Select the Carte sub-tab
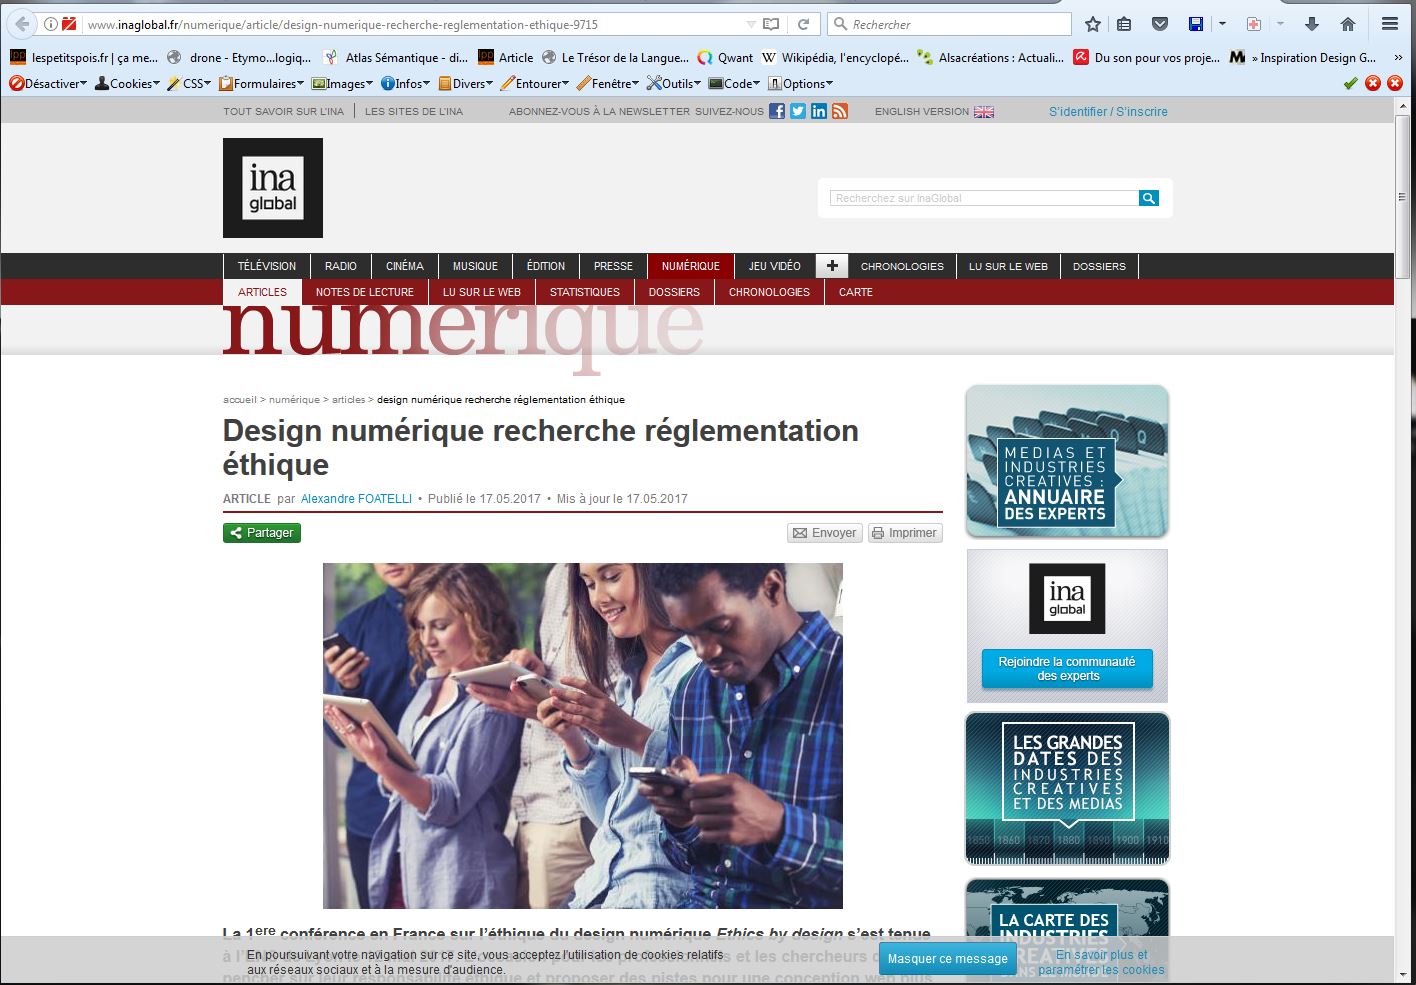Screen dimensions: 1416x985 point(856,292)
